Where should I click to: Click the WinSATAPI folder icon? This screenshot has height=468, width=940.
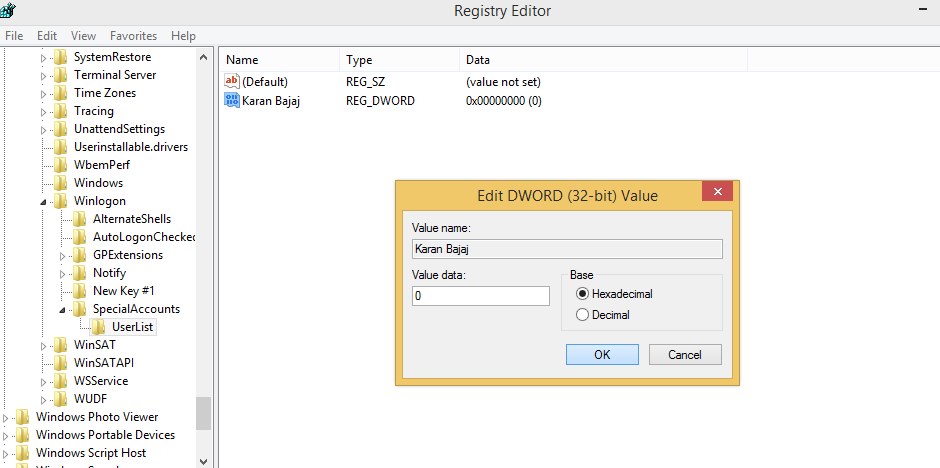[60, 363]
